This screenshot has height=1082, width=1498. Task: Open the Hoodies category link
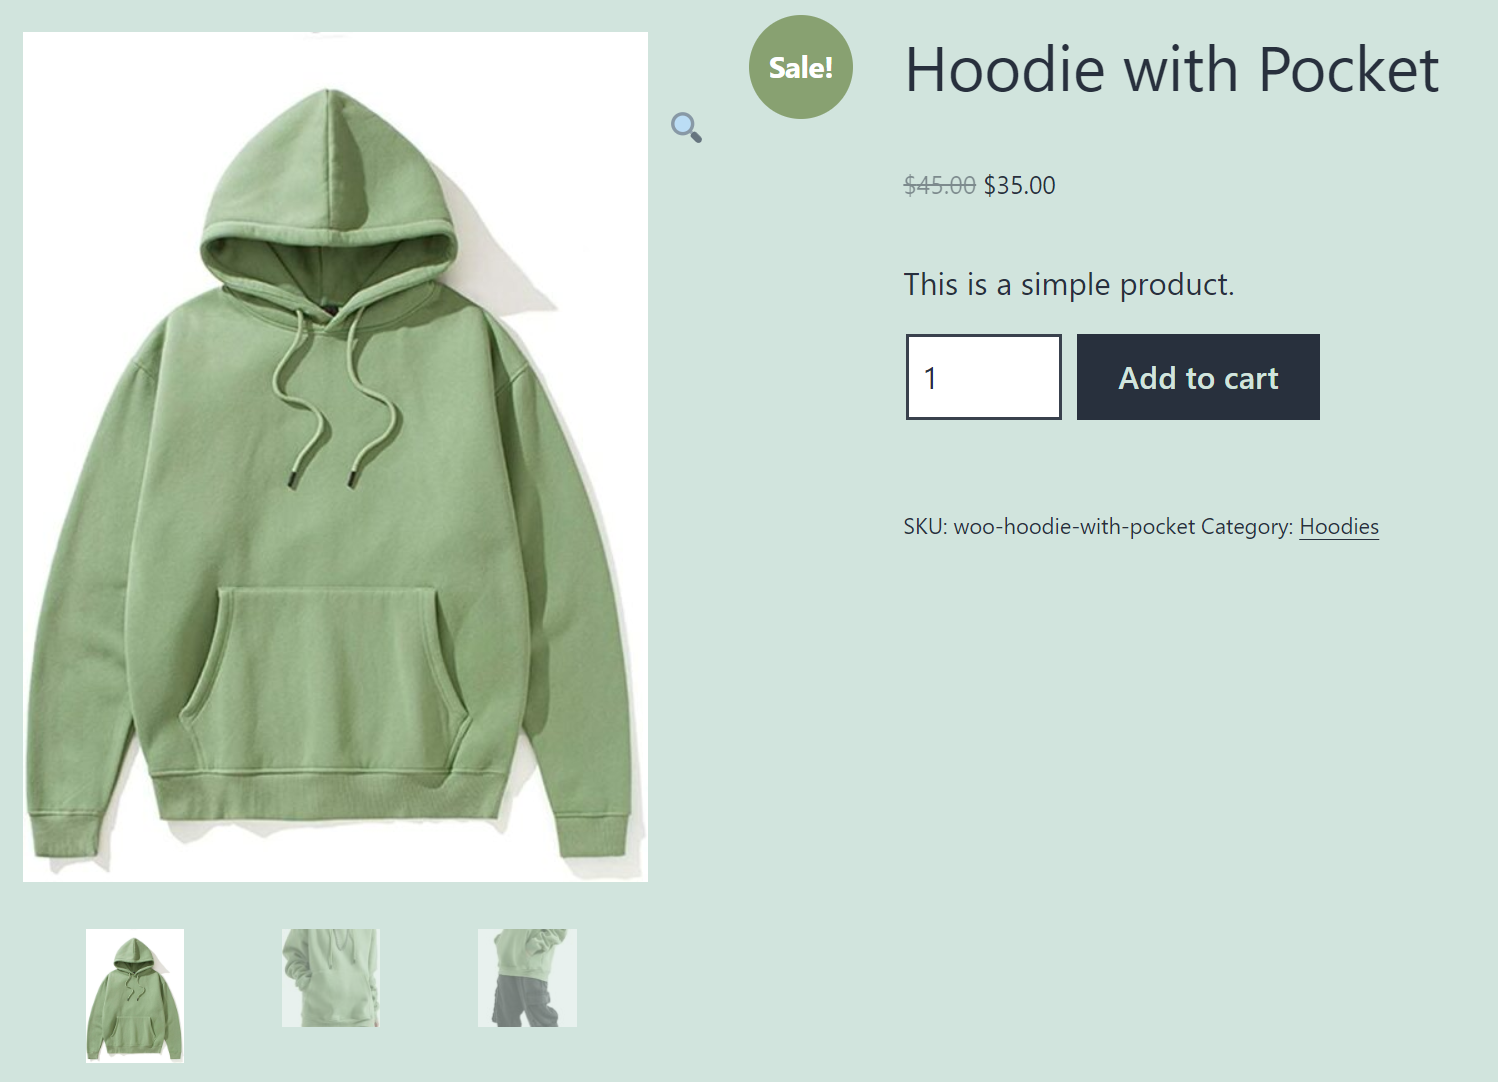1339,527
